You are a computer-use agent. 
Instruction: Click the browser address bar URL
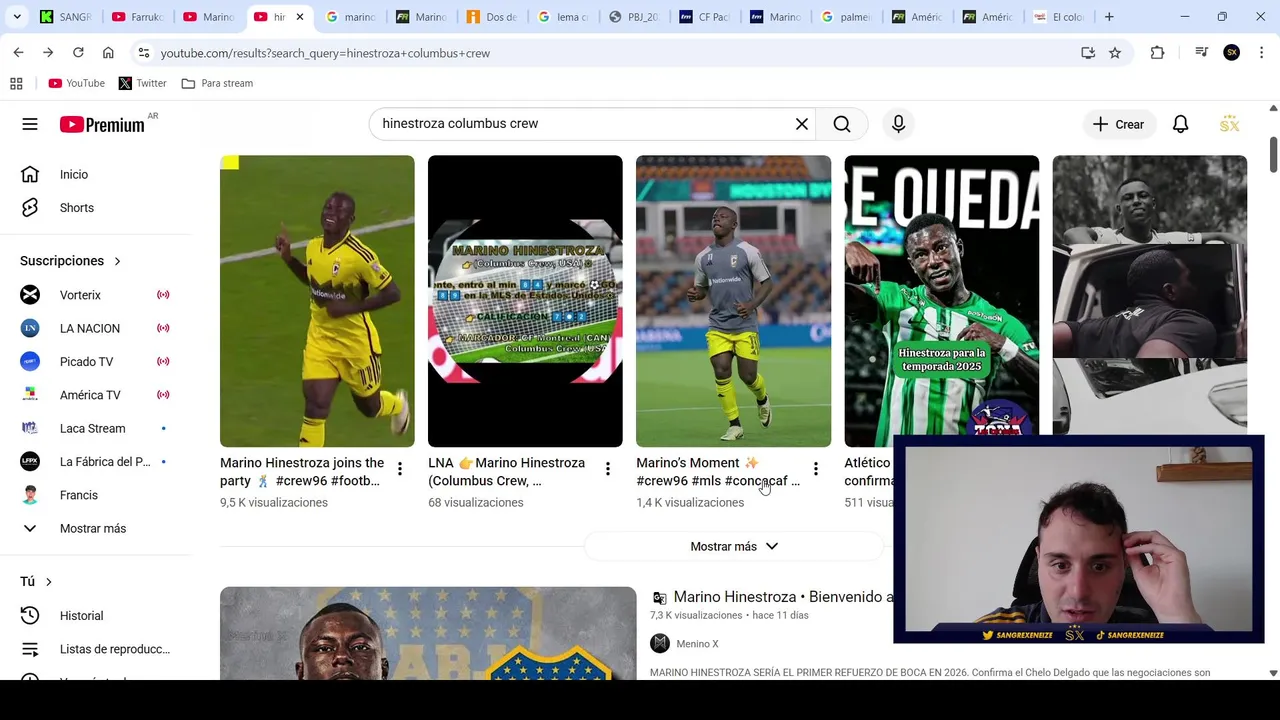coord(325,53)
